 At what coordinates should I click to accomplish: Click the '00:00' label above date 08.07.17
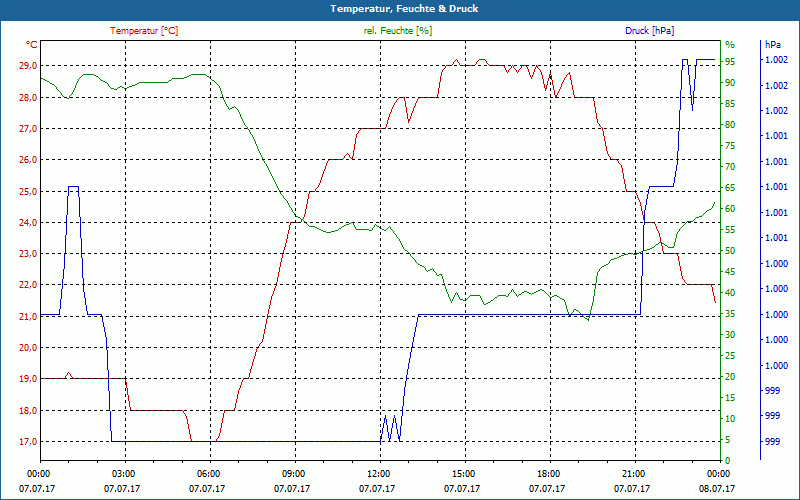[718, 473]
